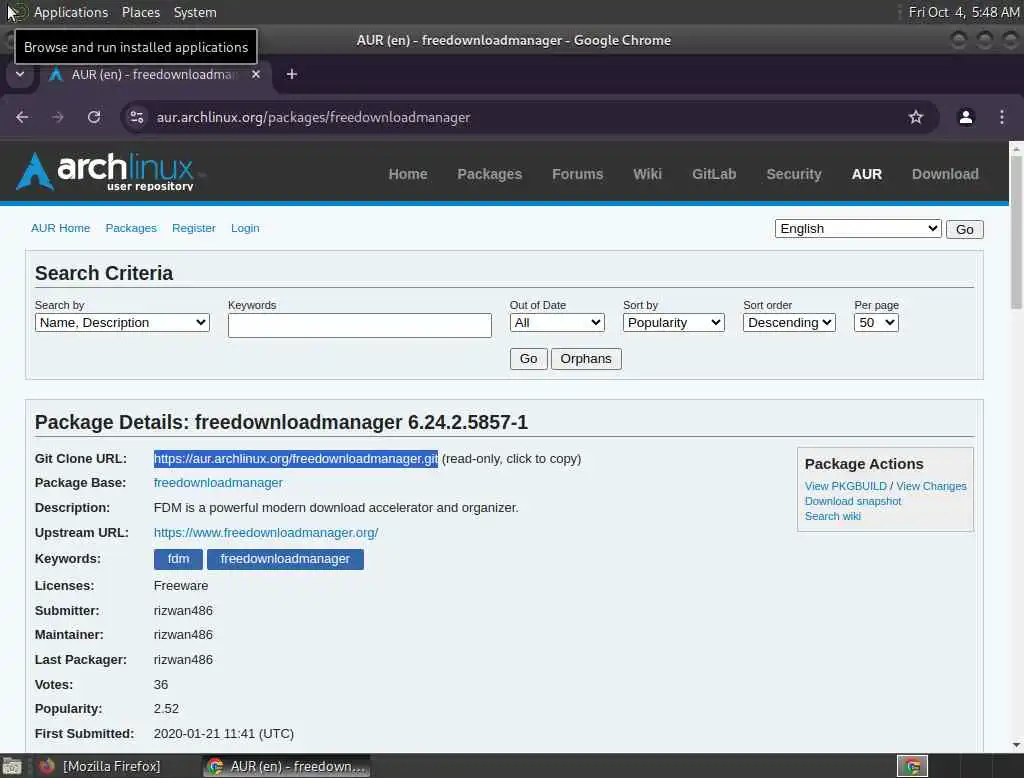The image size is (1024, 778).
Task: Click the AUR Home link
Action: pos(61,228)
